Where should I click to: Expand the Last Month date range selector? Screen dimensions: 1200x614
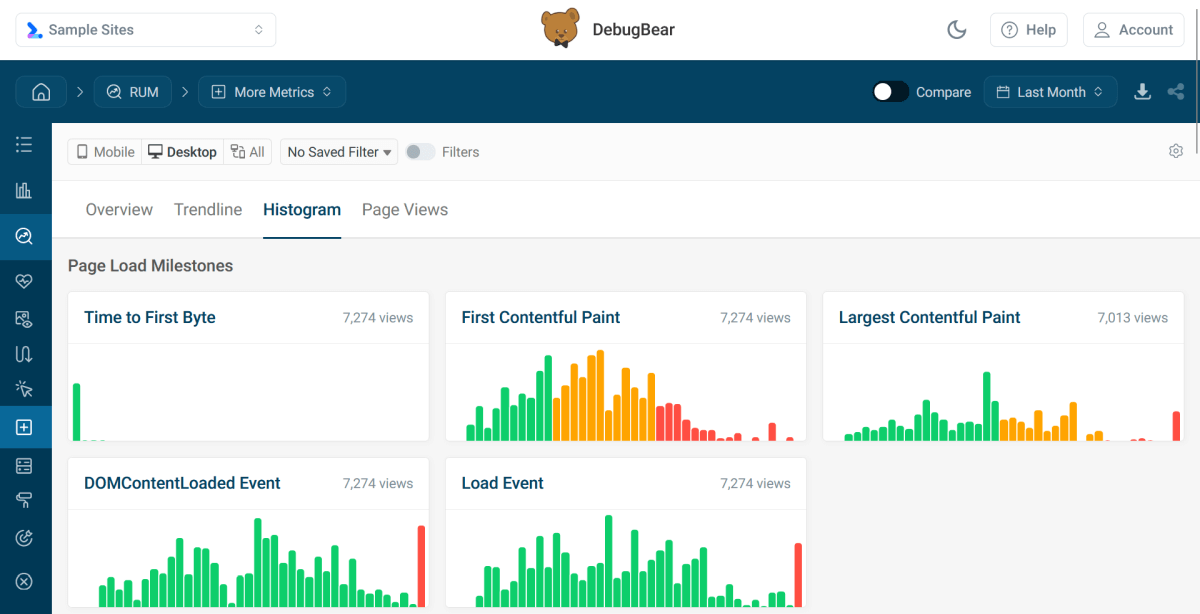[x=1050, y=91]
